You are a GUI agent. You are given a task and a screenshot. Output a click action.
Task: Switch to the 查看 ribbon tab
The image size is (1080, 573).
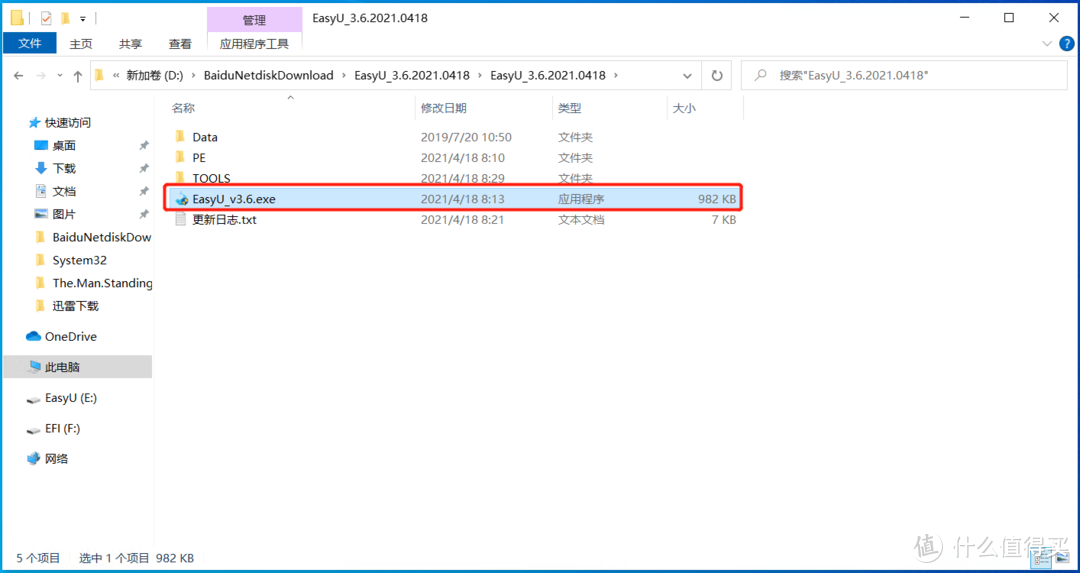[180, 43]
